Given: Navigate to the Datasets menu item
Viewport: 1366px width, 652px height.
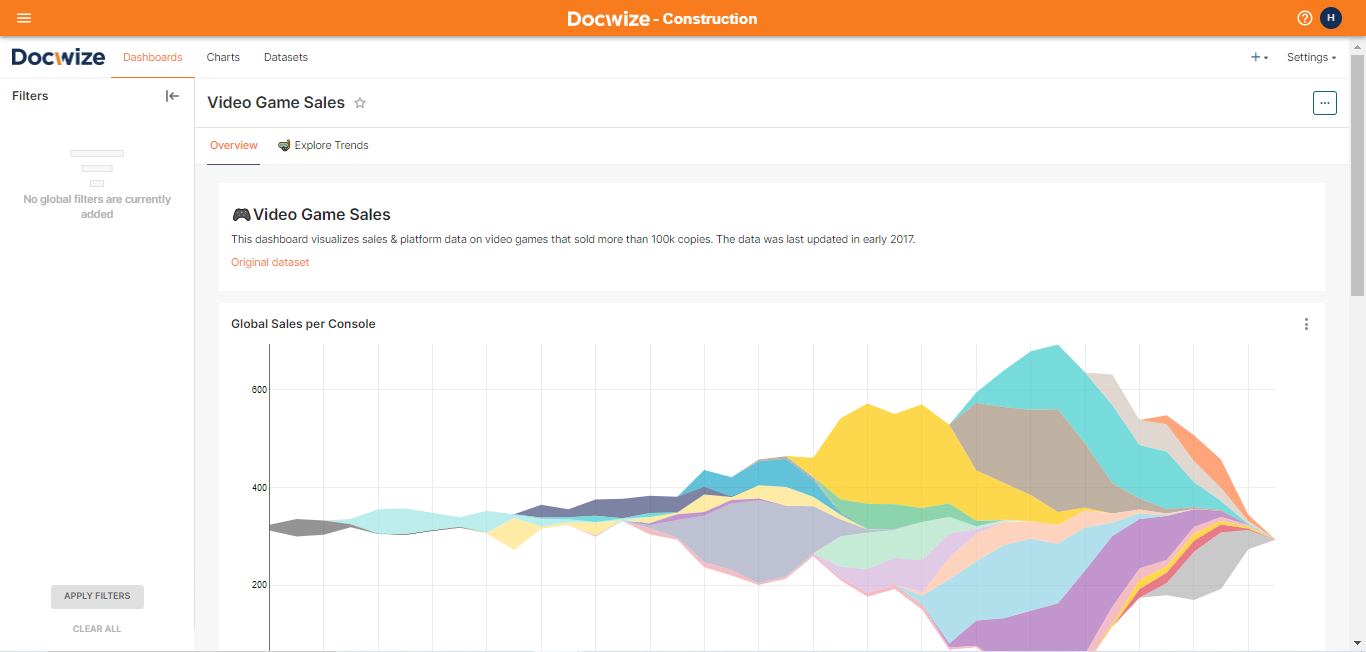Looking at the screenshot, I should click(x=286, y=57).
